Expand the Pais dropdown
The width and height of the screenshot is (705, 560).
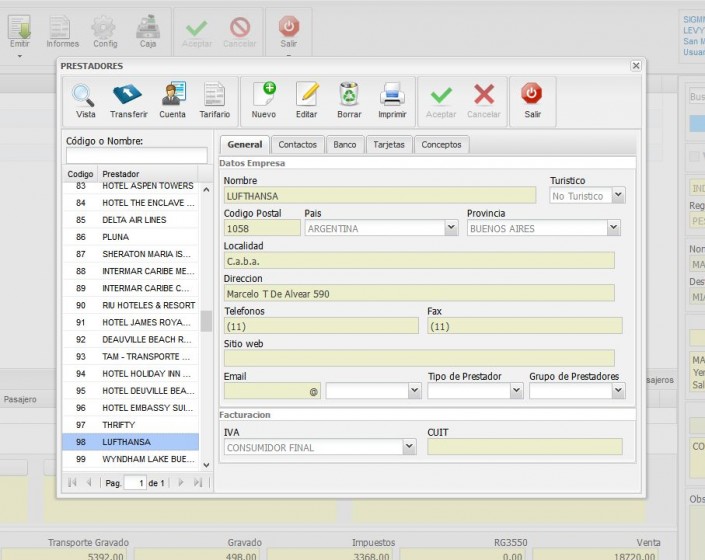click(451, 228)
